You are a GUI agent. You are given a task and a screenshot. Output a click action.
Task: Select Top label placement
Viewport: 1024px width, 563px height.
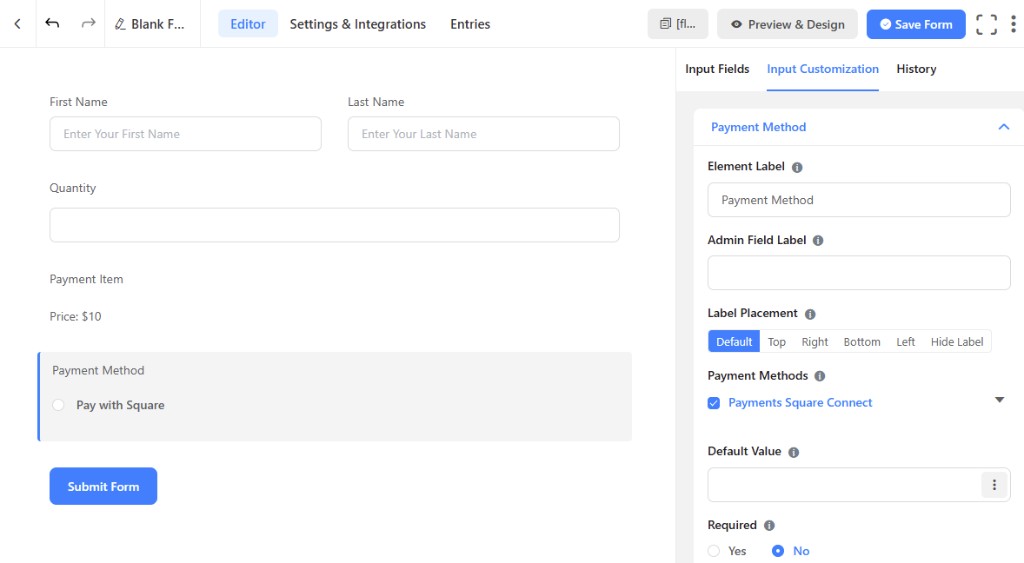coord(776,342)
